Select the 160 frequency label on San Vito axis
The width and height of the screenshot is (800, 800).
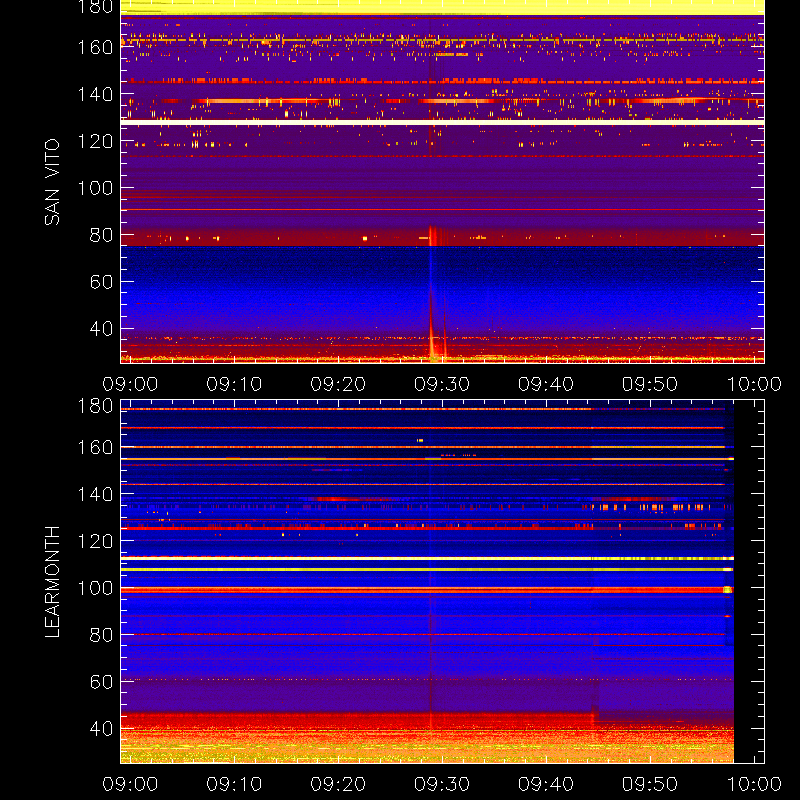click(95, 47)
